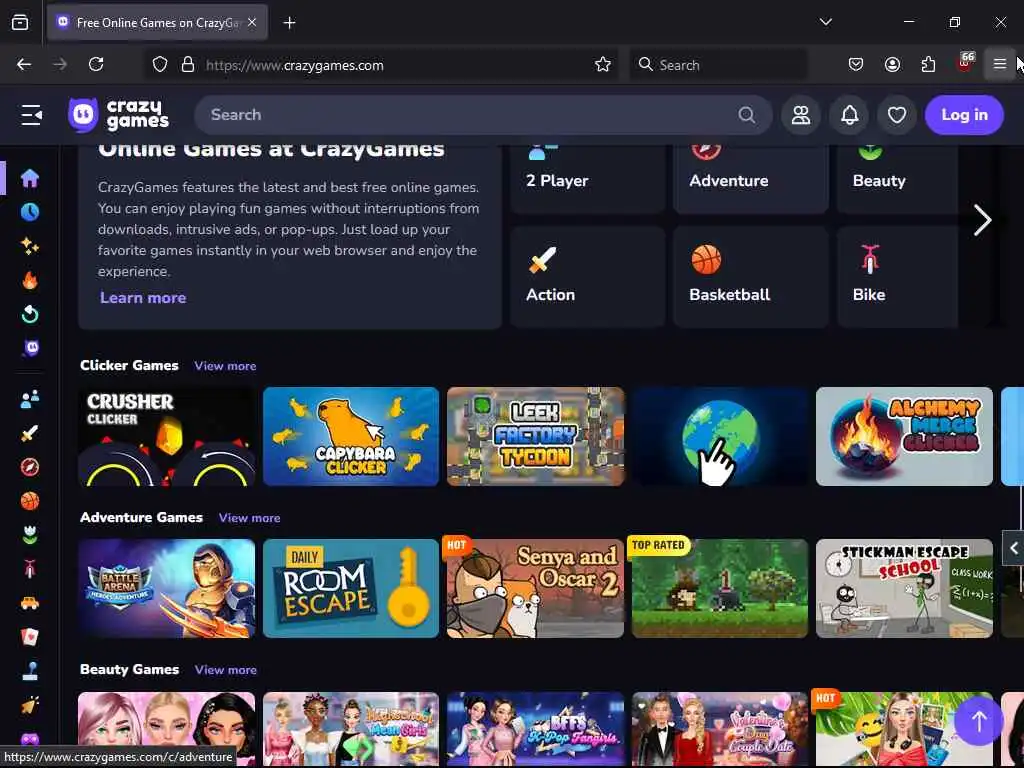Open the Bike category card
1024x768 pixels.
pos(898,277)
